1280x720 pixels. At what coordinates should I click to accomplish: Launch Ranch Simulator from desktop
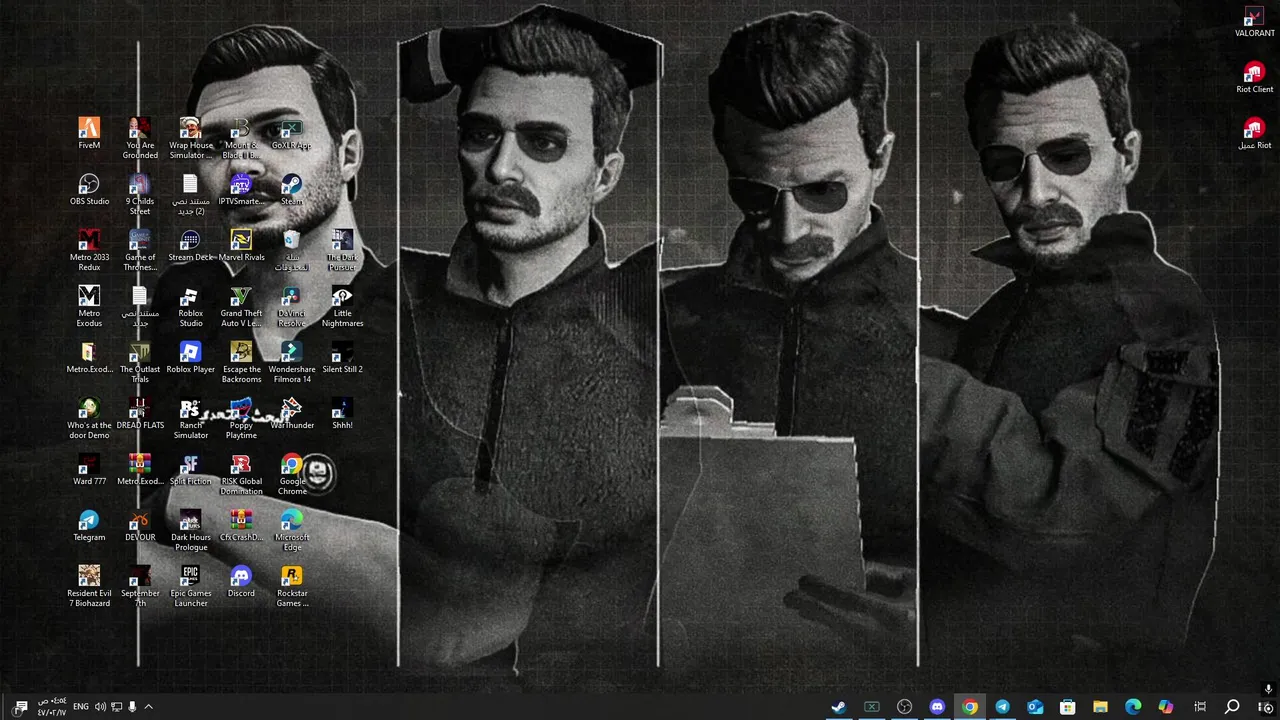pyautogui.click(x=191, y=418)
